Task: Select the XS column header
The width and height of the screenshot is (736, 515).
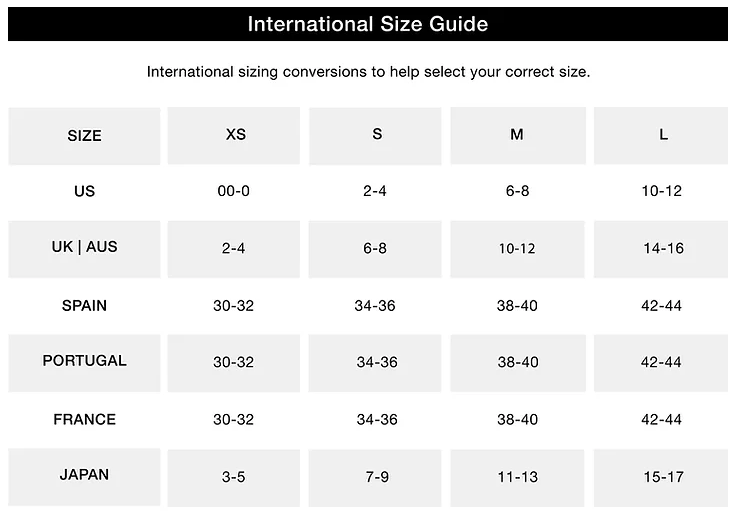Action: 235,134
